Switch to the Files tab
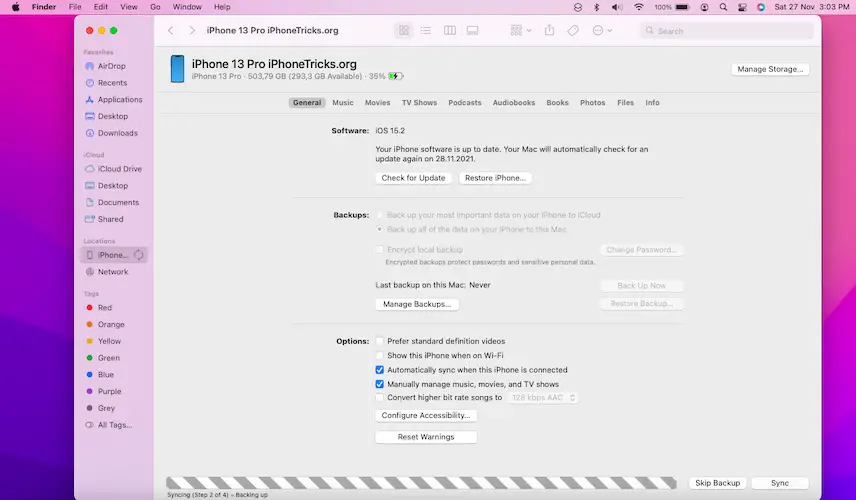 click(x=626, y=103)
